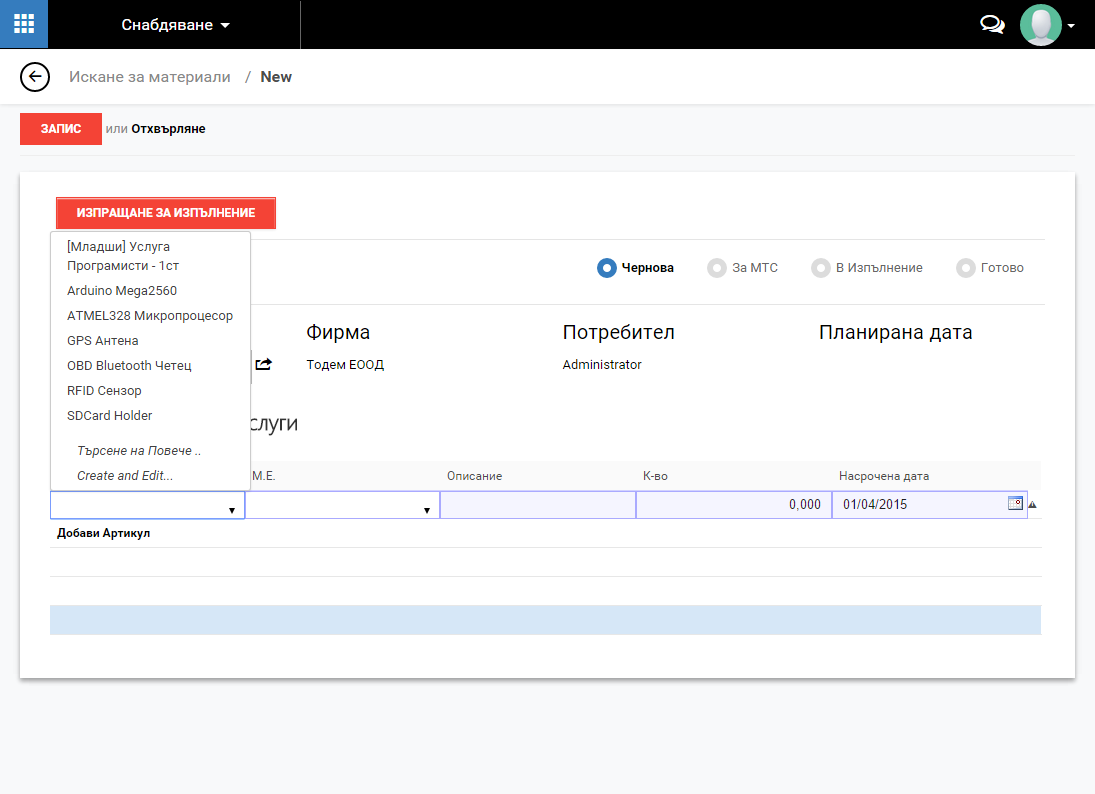This screenshot has width=1095, height=794.
Task: Open the calendar date picker icon
Action: pos(1015,504)
